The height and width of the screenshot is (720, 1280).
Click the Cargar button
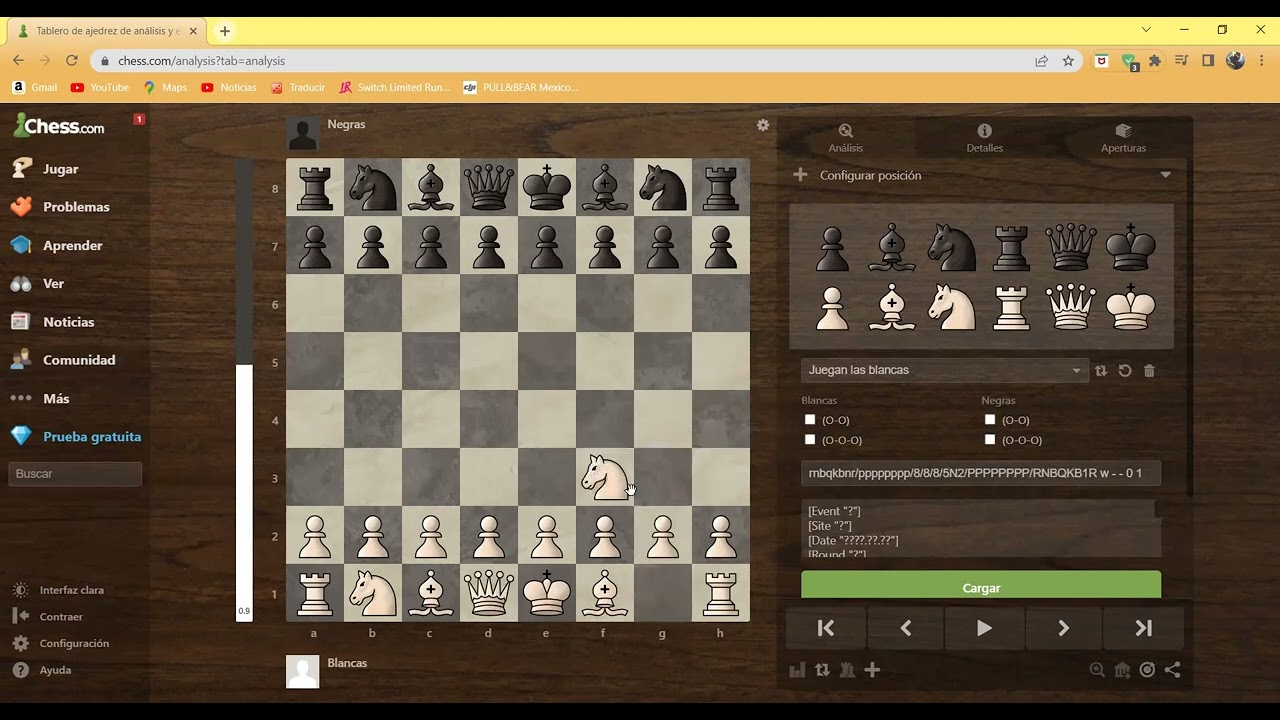tap(981, 586)
